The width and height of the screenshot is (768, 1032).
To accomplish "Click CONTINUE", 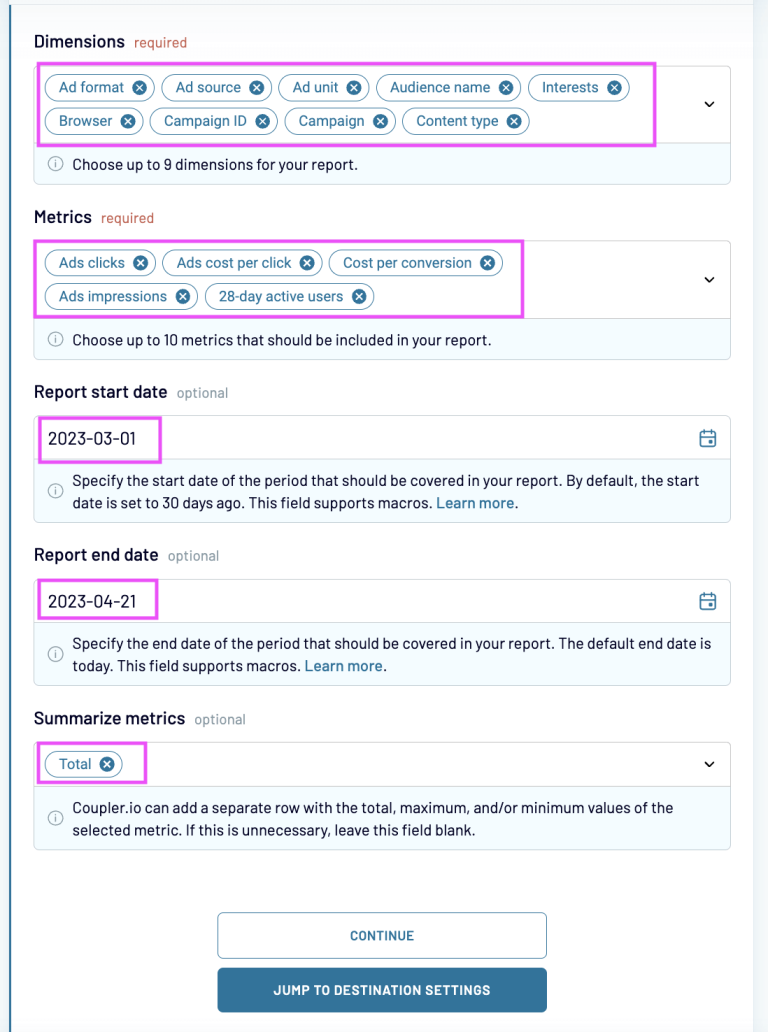I will tap(382, 935).
